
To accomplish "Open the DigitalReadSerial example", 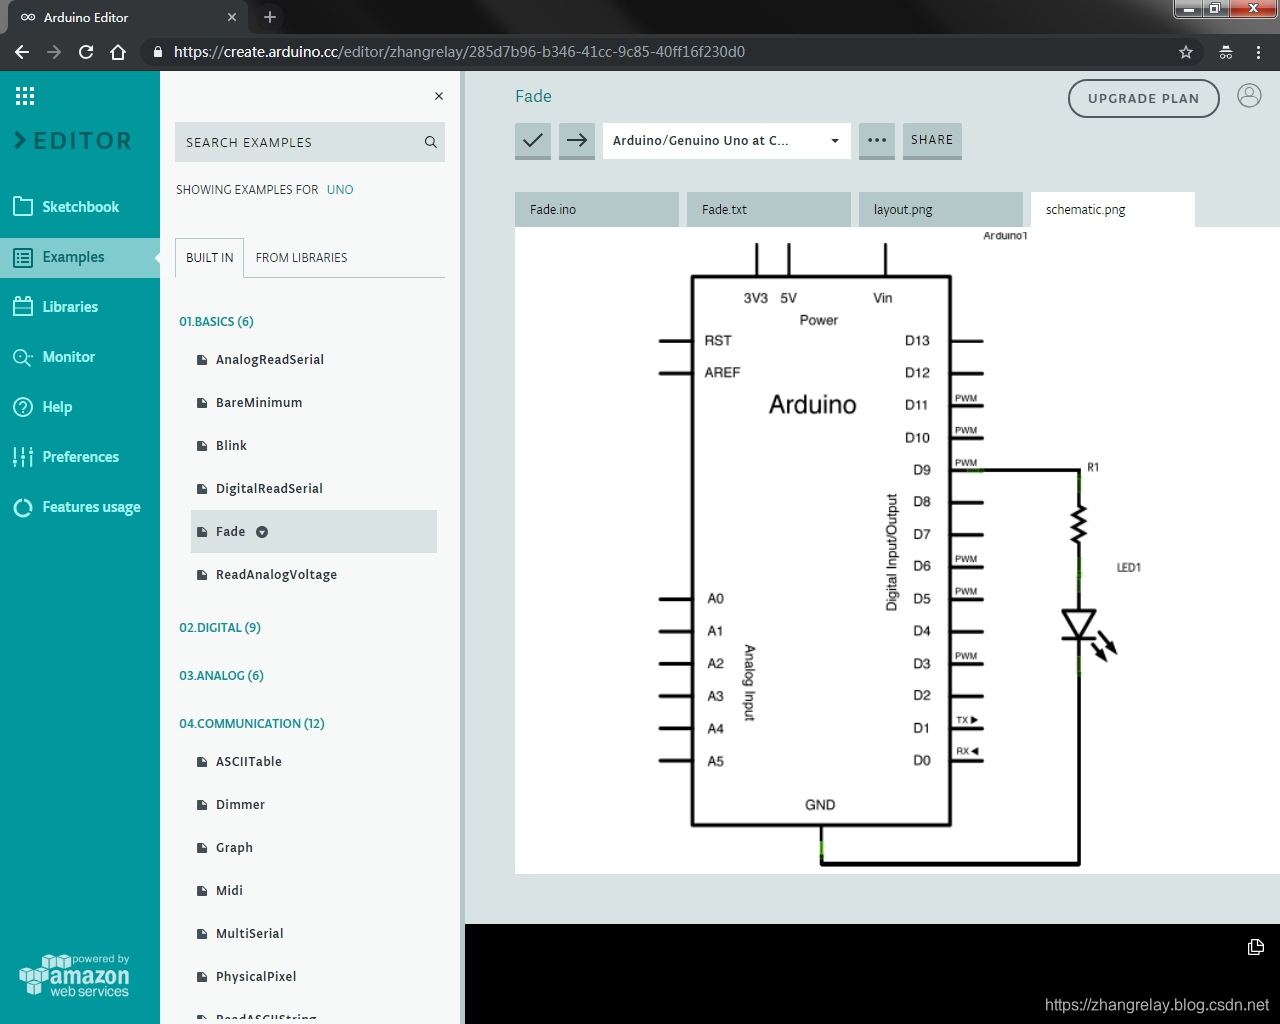I will tap(269, 489).
